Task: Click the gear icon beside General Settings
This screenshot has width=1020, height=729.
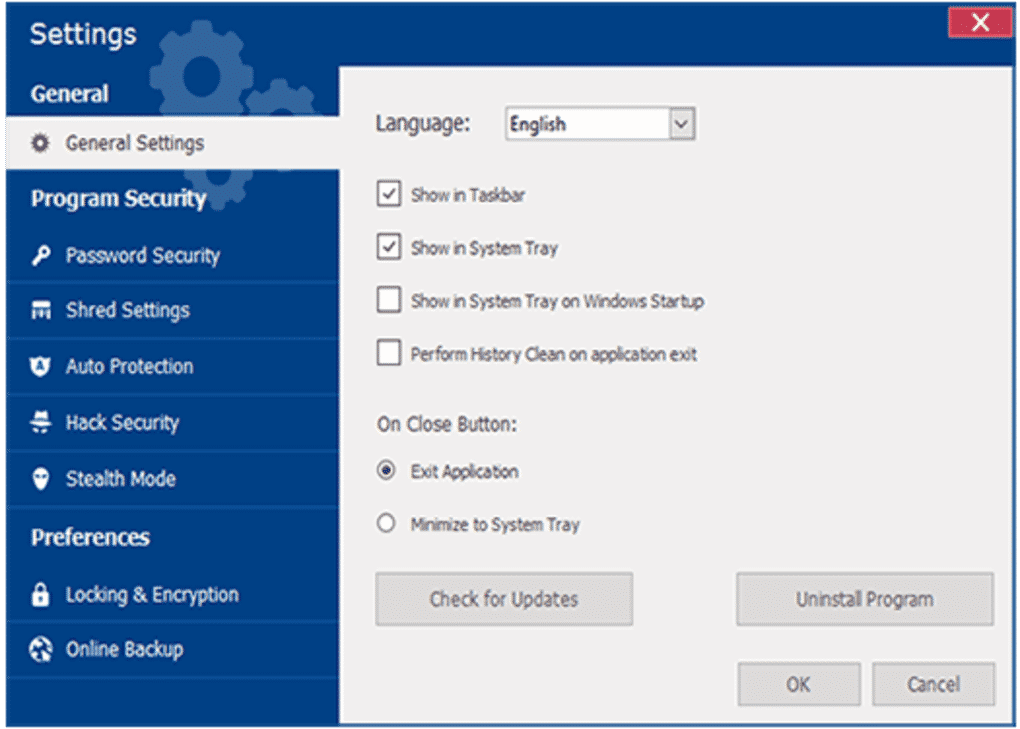Action: pos(40,144)
